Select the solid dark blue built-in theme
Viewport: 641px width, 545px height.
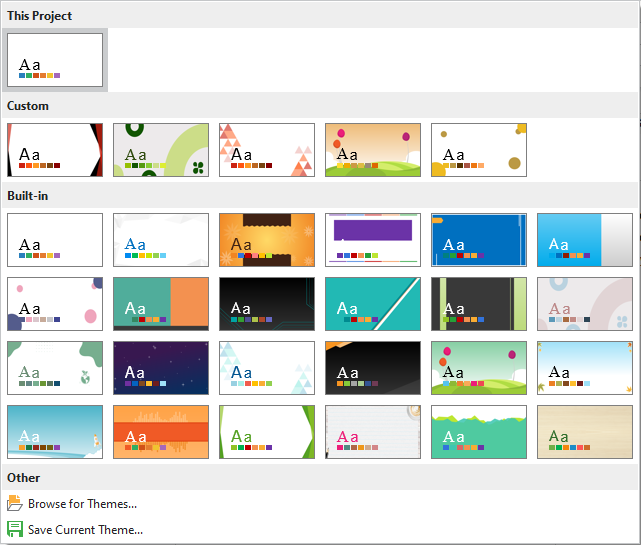coord(479,240)
